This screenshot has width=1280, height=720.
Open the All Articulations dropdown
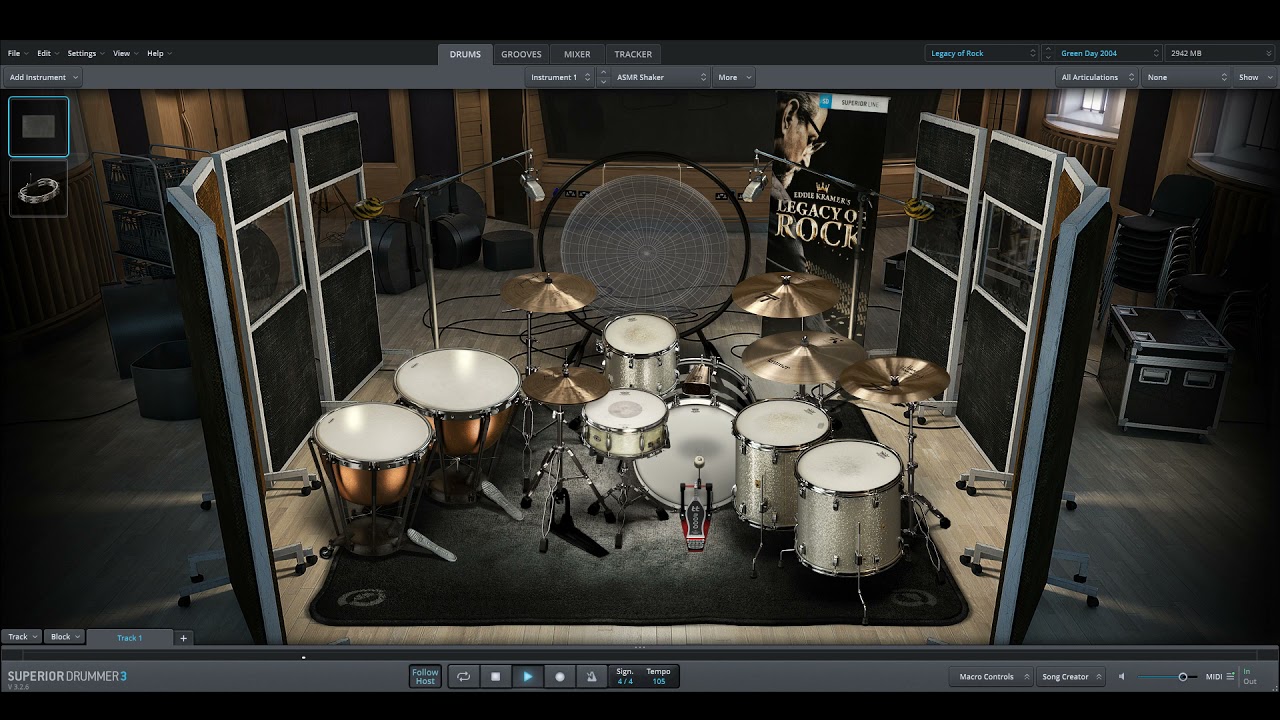point(1098,77)
